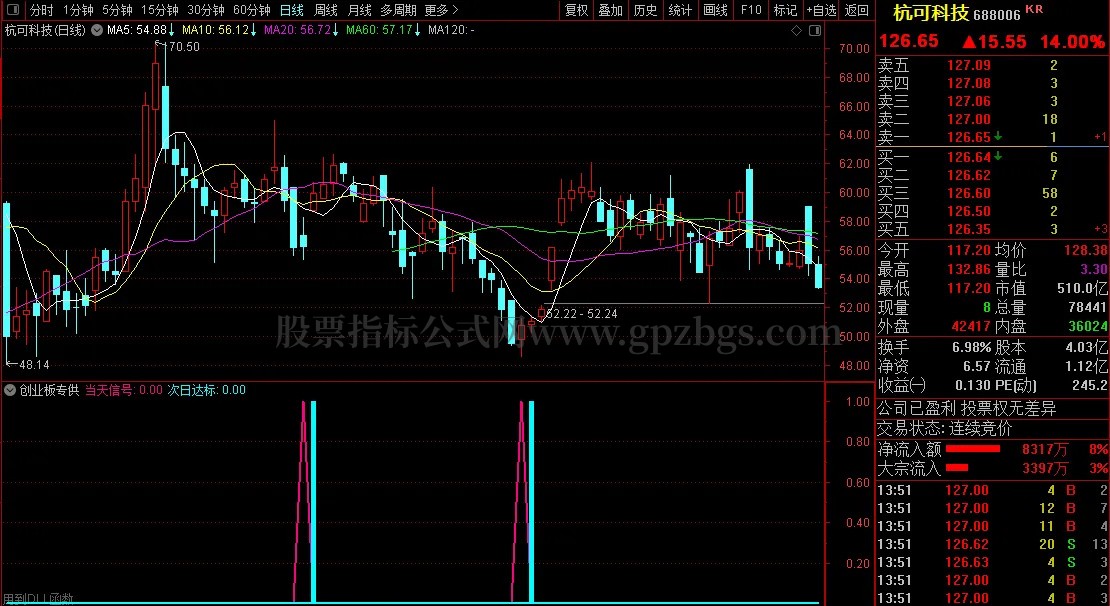
Task: Click the 杭可科技 stock name title
Action: [931, 13]
